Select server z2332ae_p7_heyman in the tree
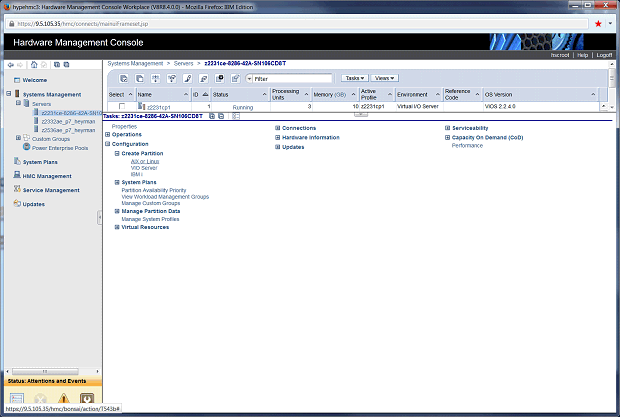 coord(68,121)
